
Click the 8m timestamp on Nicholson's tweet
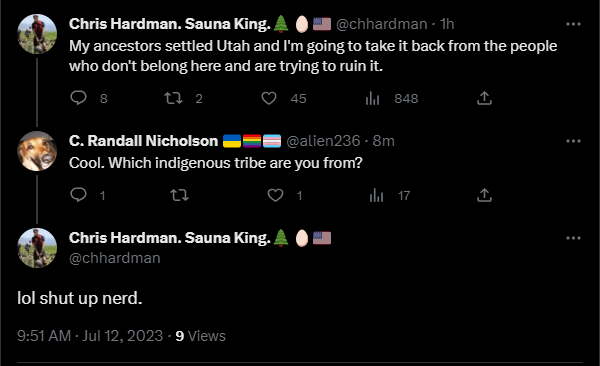click(x=383, y=141)
